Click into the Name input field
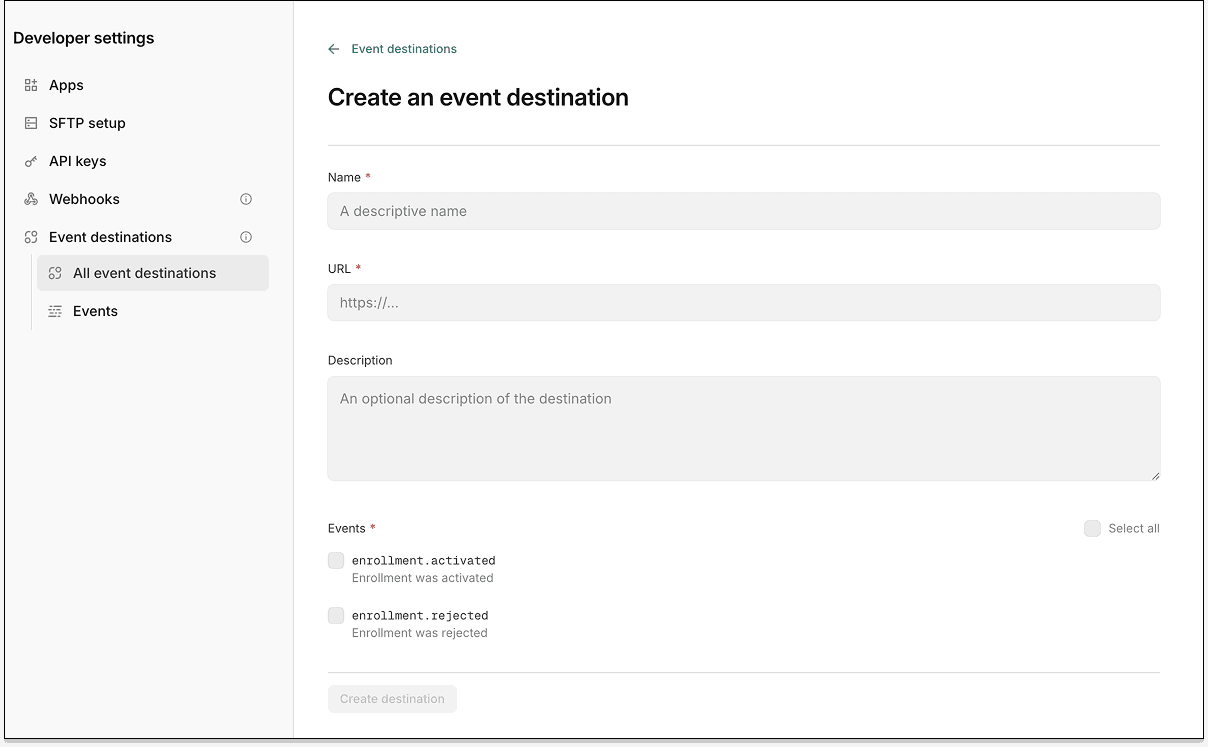The image size is (1208, 747). click(744, 211)
